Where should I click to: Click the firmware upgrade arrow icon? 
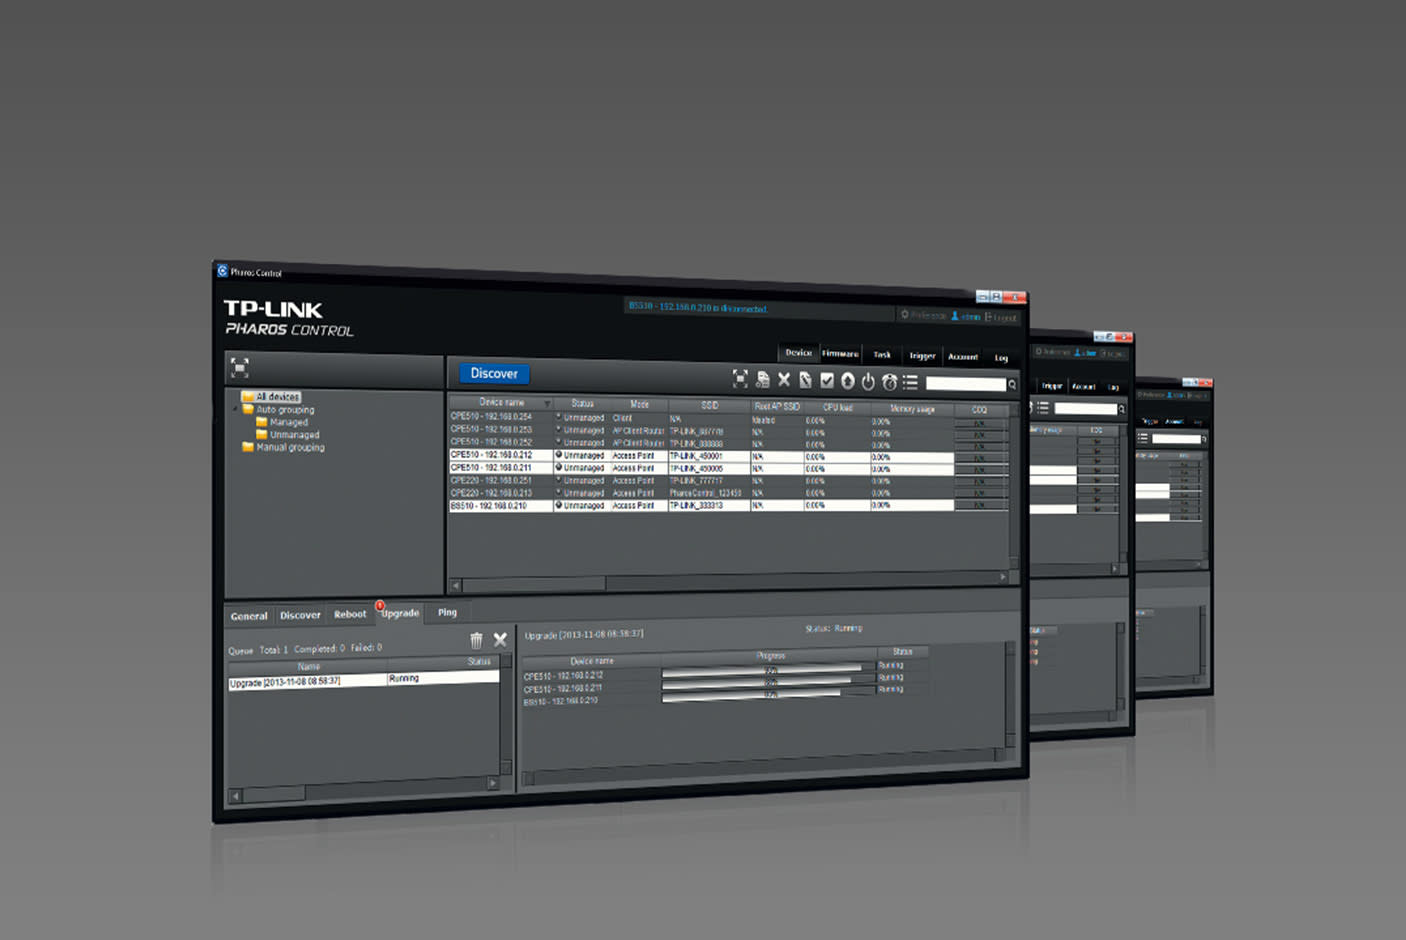coord(847,381)
